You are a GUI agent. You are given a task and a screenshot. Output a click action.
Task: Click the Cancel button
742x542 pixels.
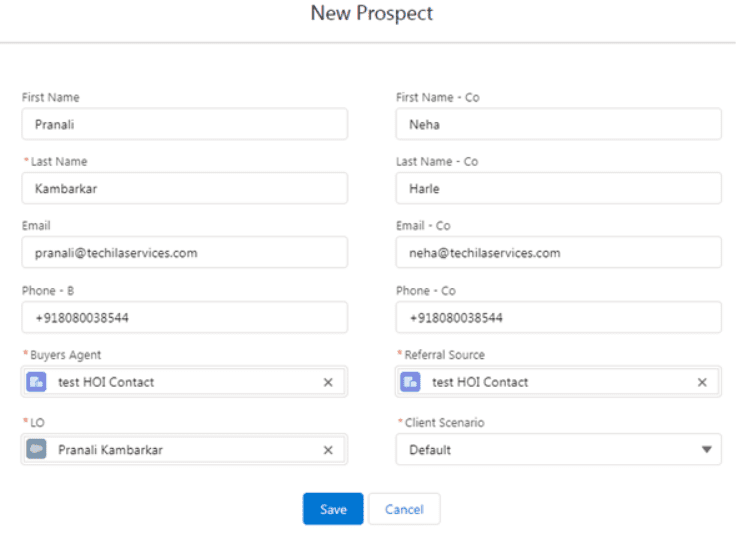click(404, 509)
